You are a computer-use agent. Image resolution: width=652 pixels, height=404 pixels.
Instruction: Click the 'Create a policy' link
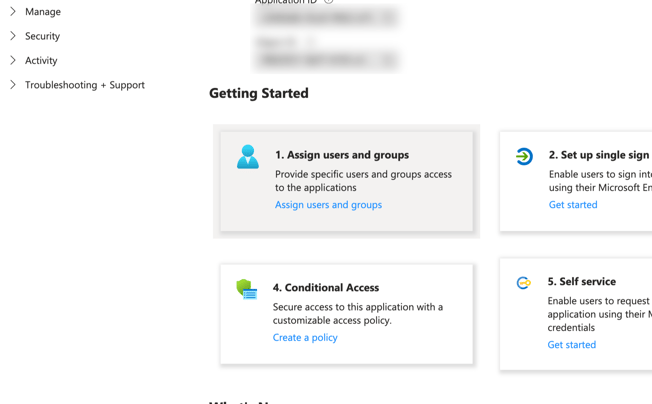point(305,338)
